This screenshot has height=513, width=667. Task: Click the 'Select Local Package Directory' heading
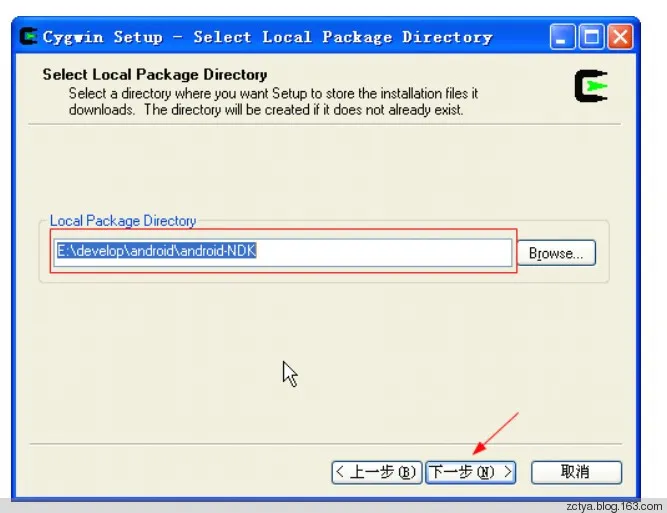click(155, 74)
